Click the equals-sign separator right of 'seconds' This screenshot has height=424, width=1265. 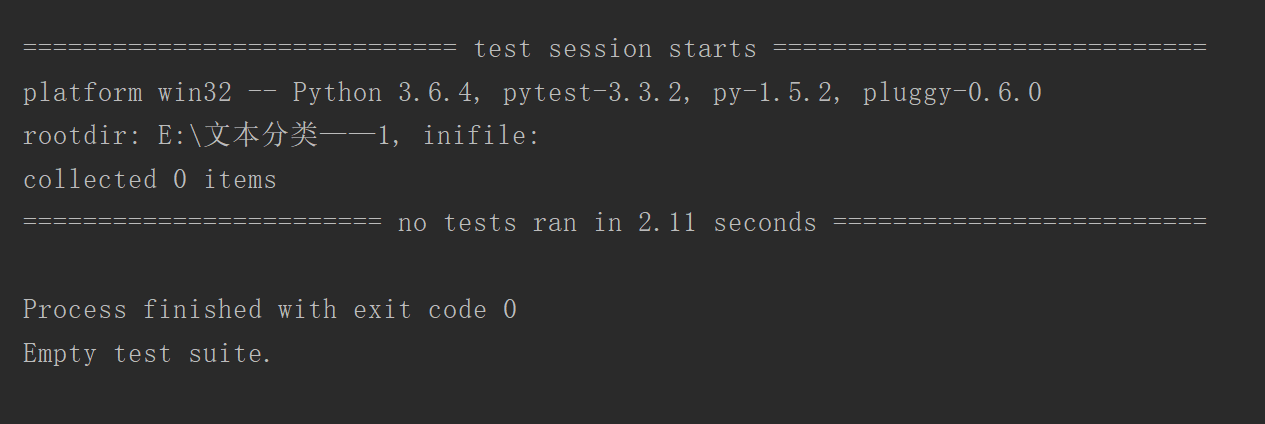tap(1020, 223)
